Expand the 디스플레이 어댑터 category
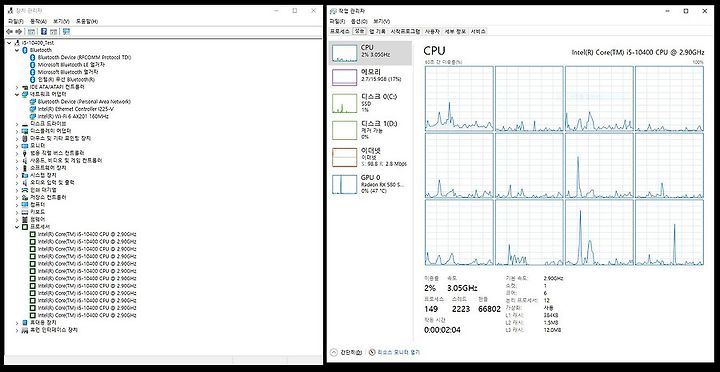 (x=17, y=131)
